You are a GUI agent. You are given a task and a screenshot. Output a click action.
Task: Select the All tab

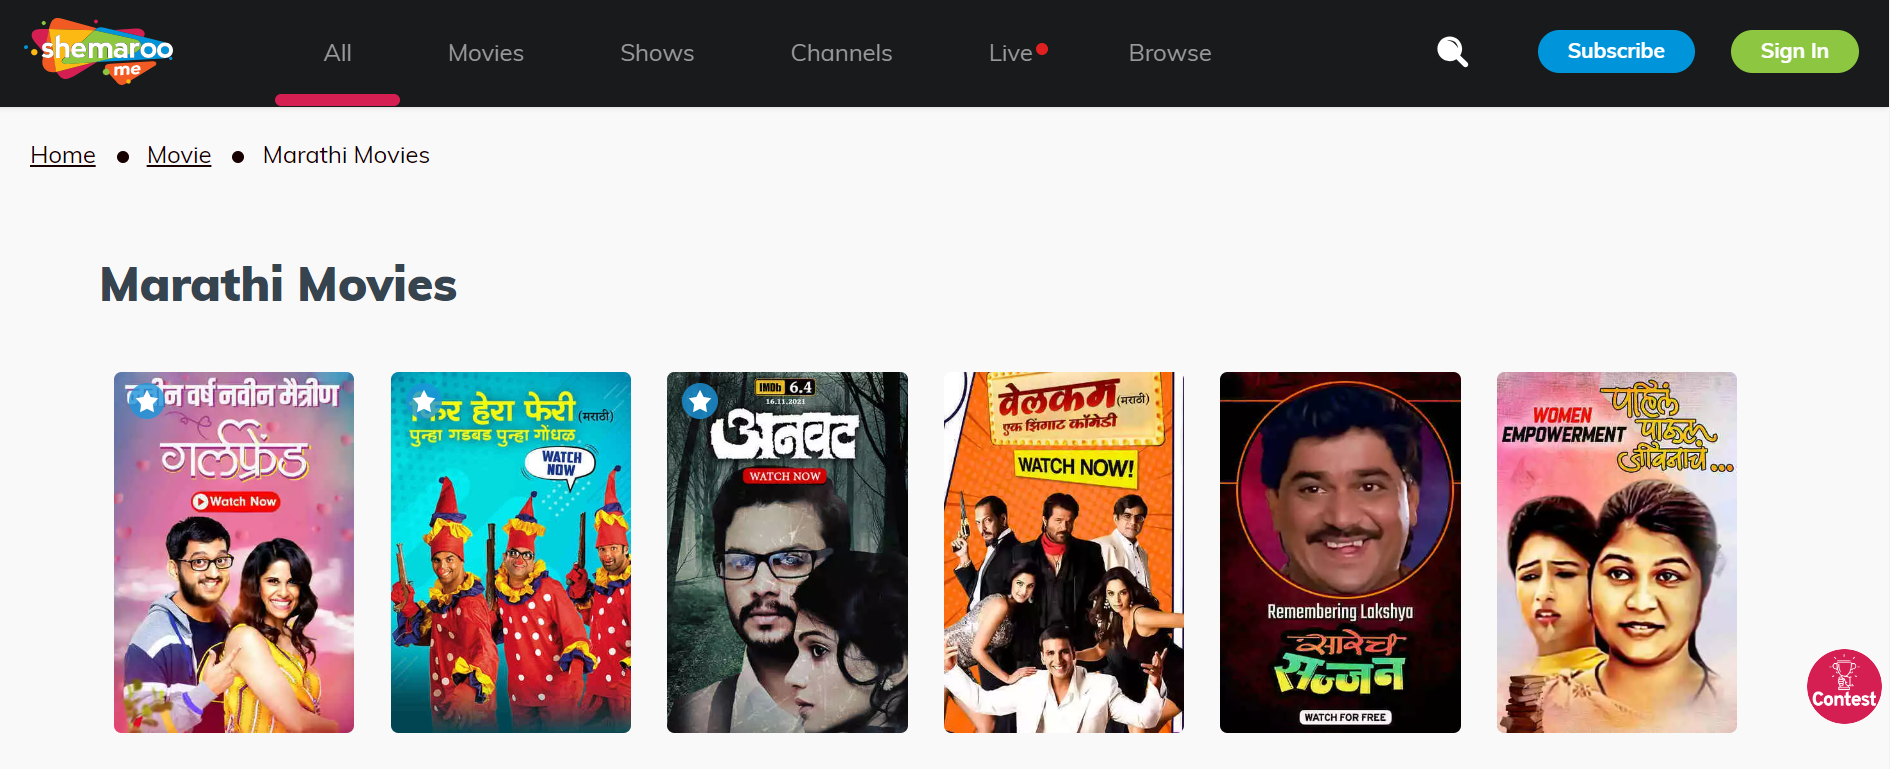(338, 53)
